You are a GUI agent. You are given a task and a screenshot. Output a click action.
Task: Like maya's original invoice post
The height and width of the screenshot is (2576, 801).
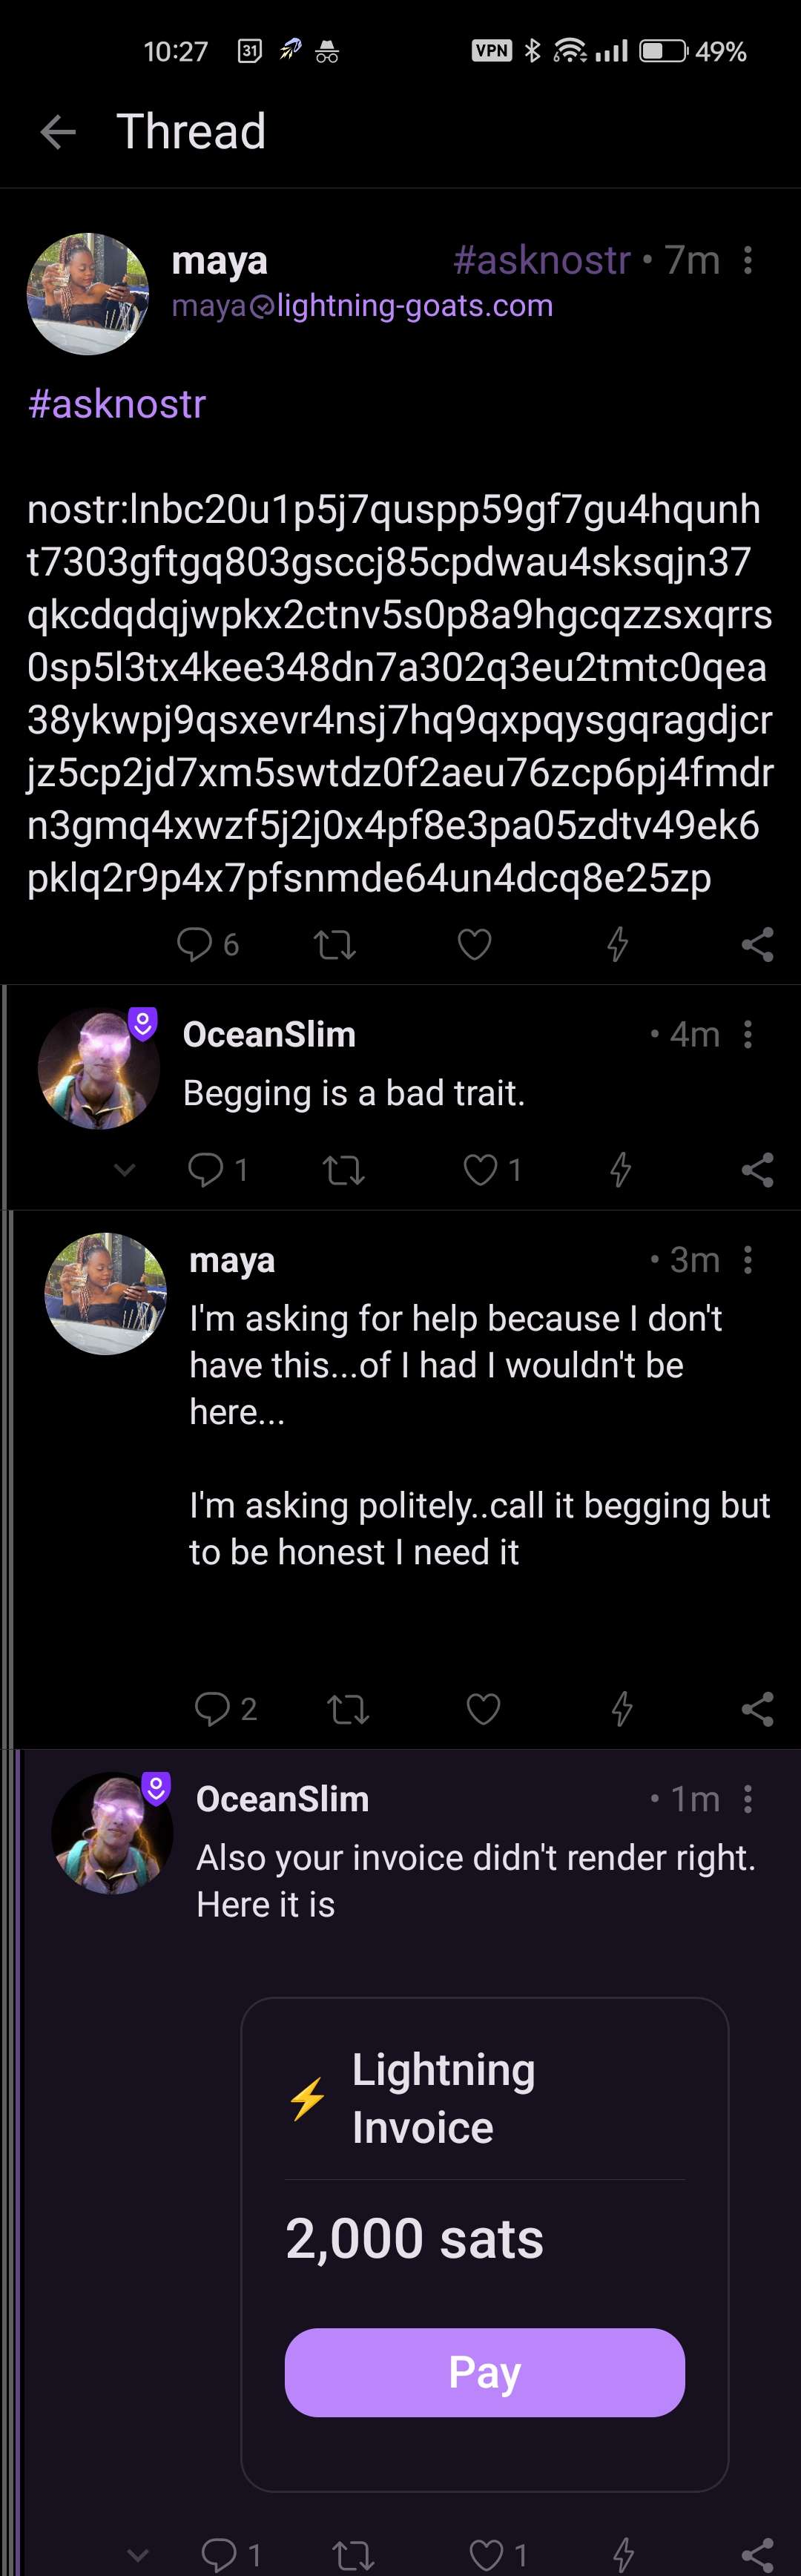(474, 944)
